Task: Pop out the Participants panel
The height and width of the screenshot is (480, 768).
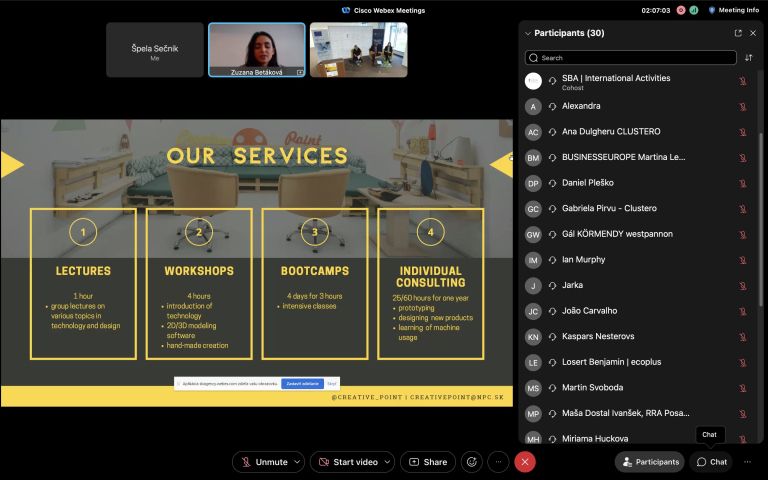Action: tap(738, 33)
